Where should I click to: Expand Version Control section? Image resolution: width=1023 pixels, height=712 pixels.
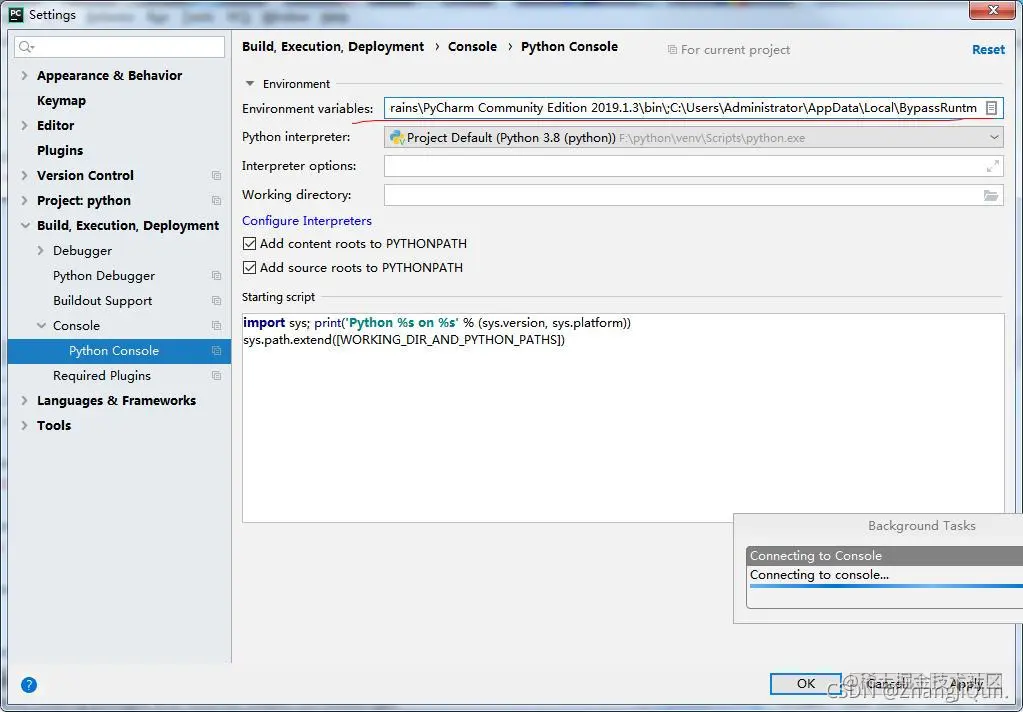click(x=24, y=176)
